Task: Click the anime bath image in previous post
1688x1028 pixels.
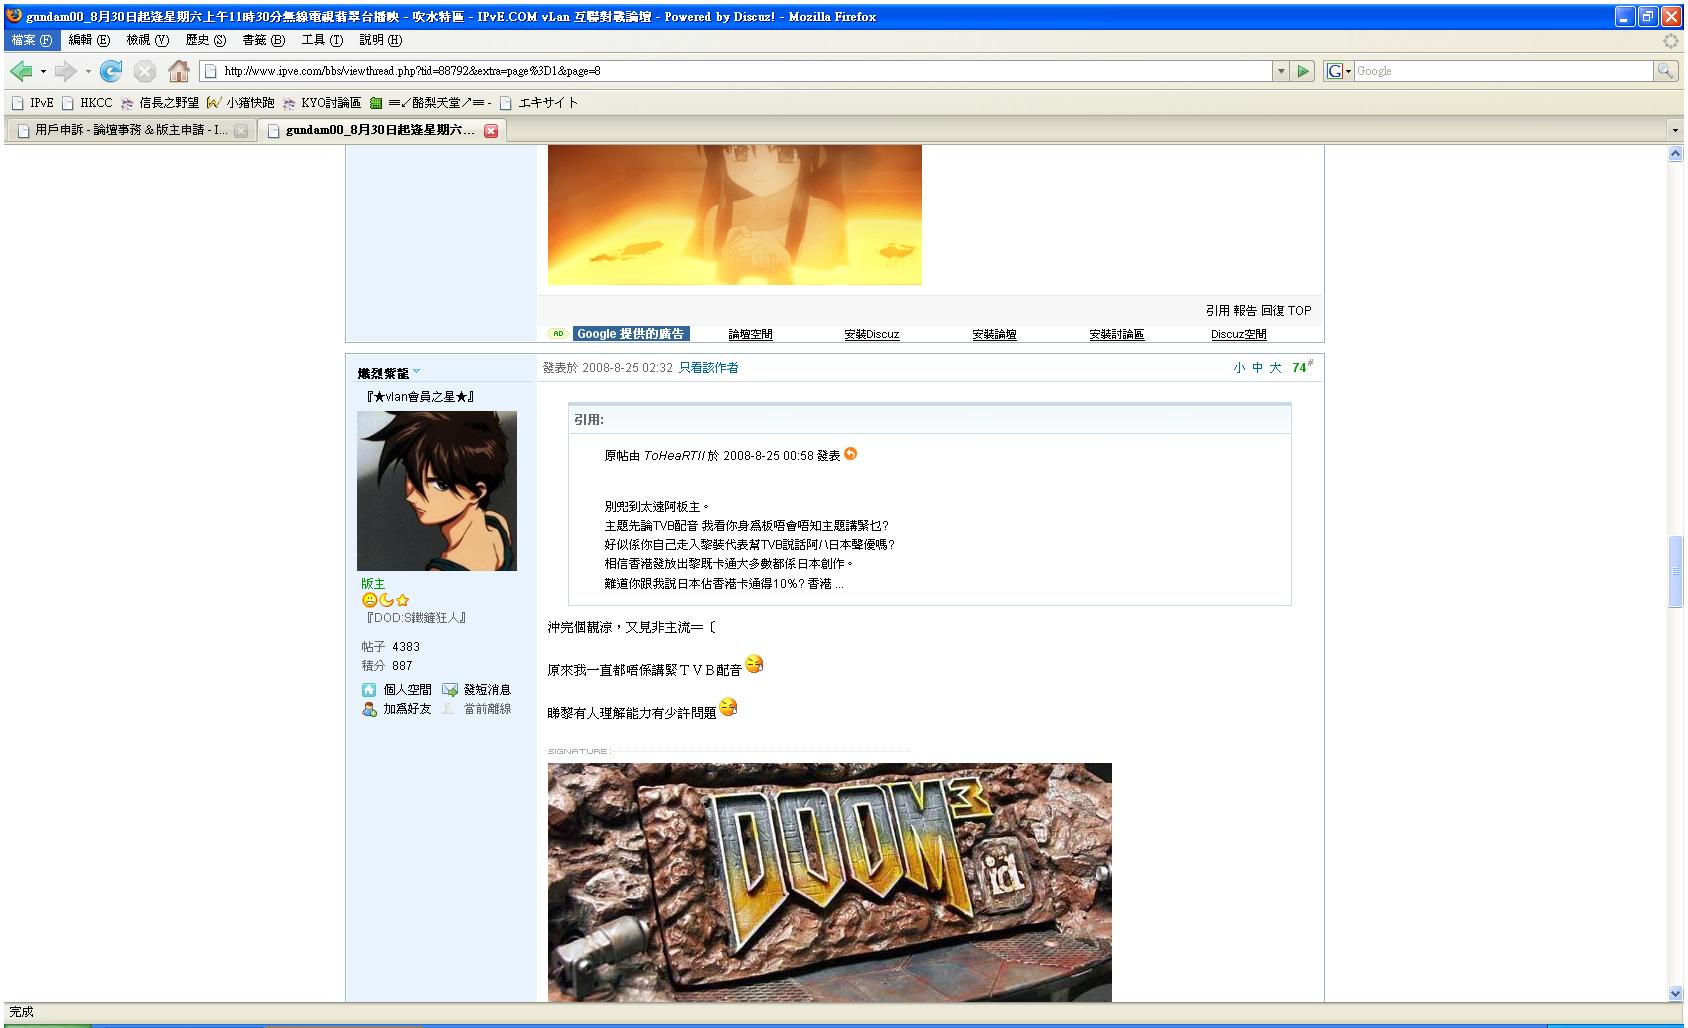Action: pos(735,215)
